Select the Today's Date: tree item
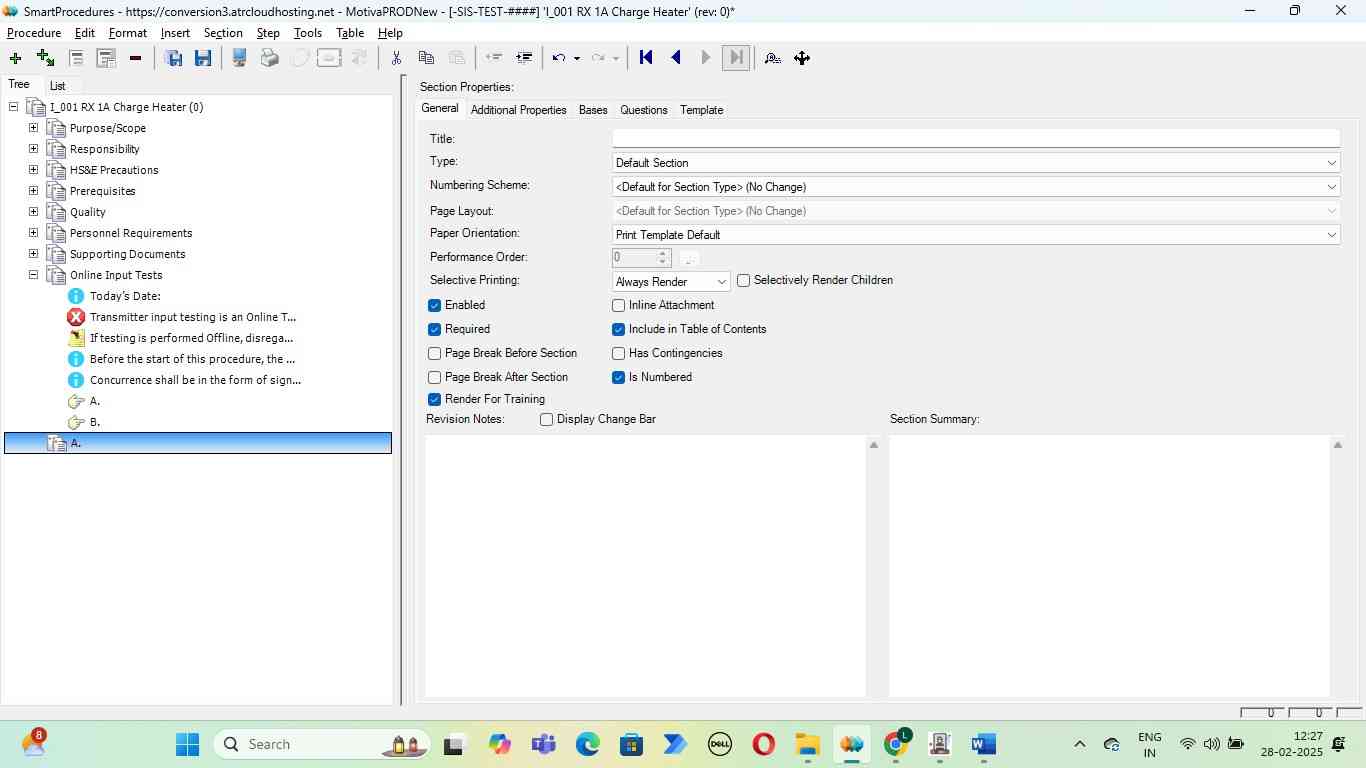 [125, 296]
